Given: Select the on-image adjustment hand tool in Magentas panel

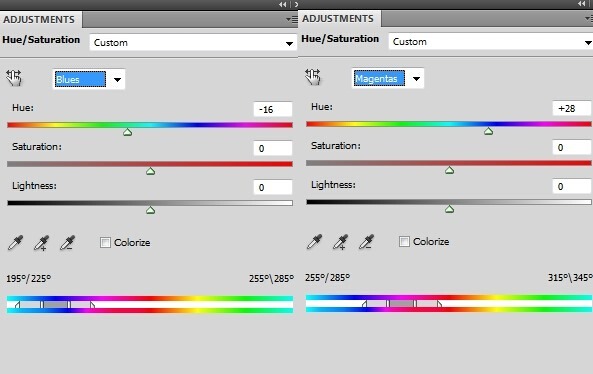Looking at the screenshot, I should coord(313,77).
